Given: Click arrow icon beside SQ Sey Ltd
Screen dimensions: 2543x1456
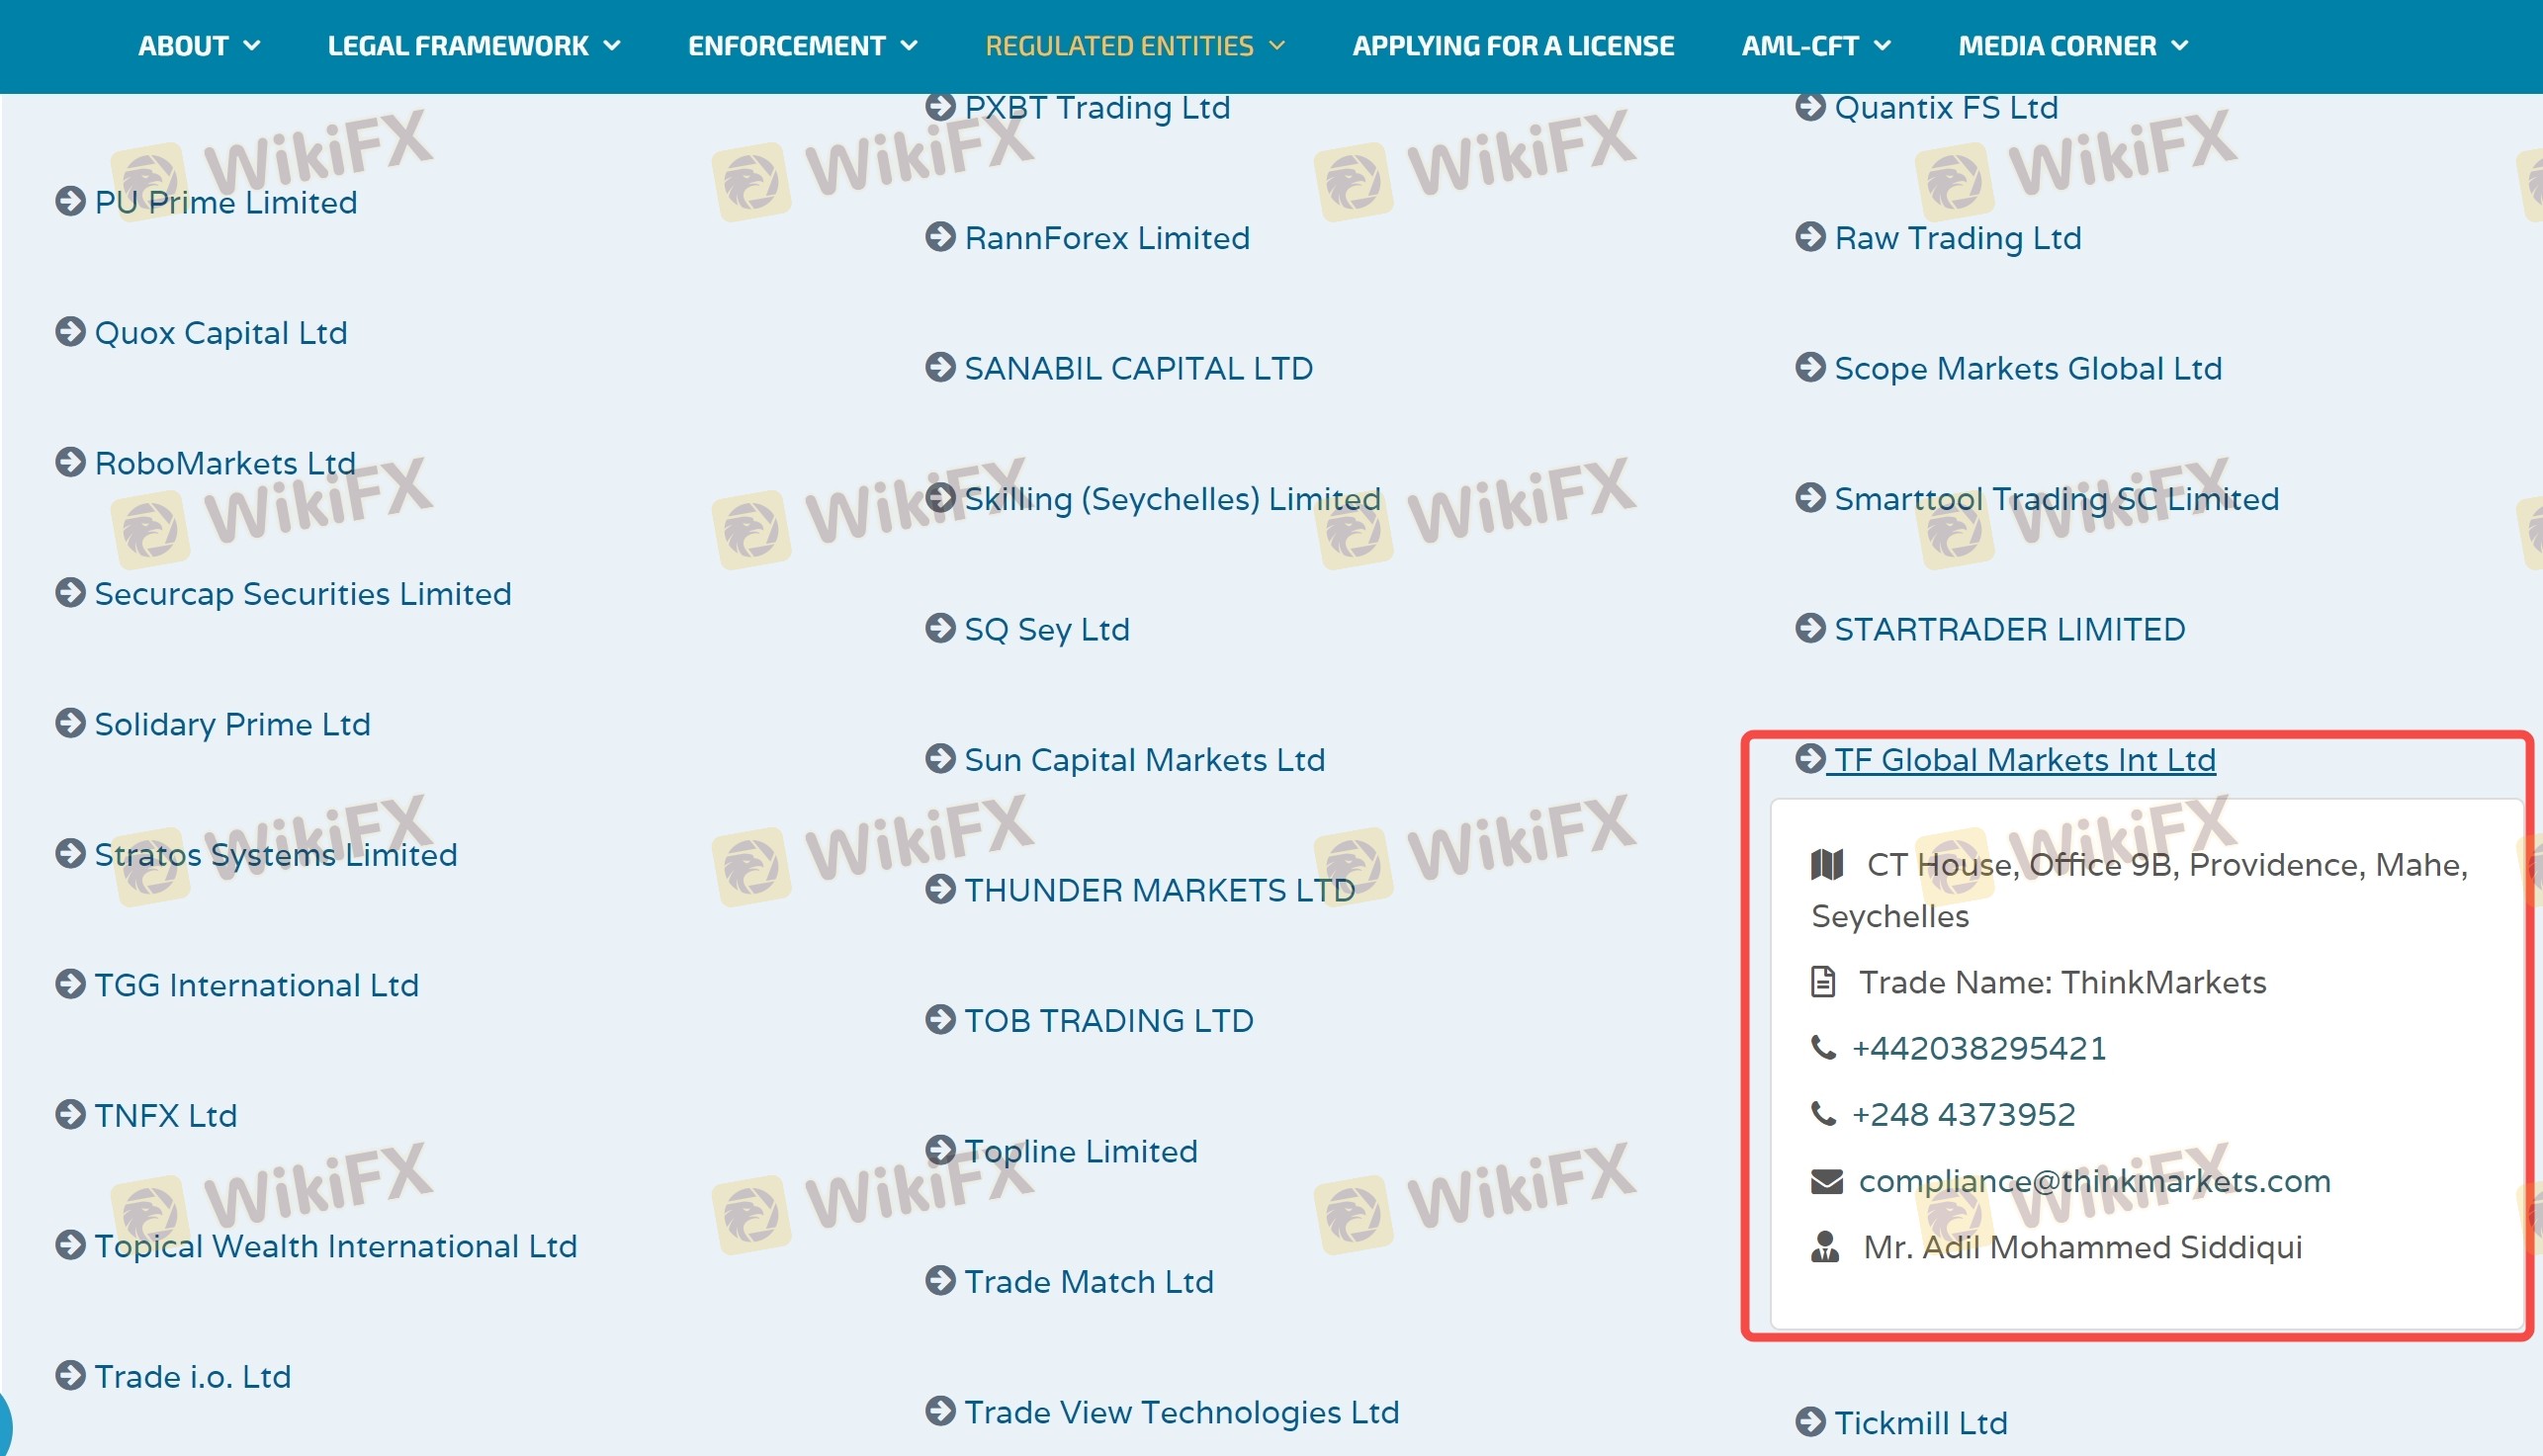Looking at the screenshot, I should click(940, 628).
